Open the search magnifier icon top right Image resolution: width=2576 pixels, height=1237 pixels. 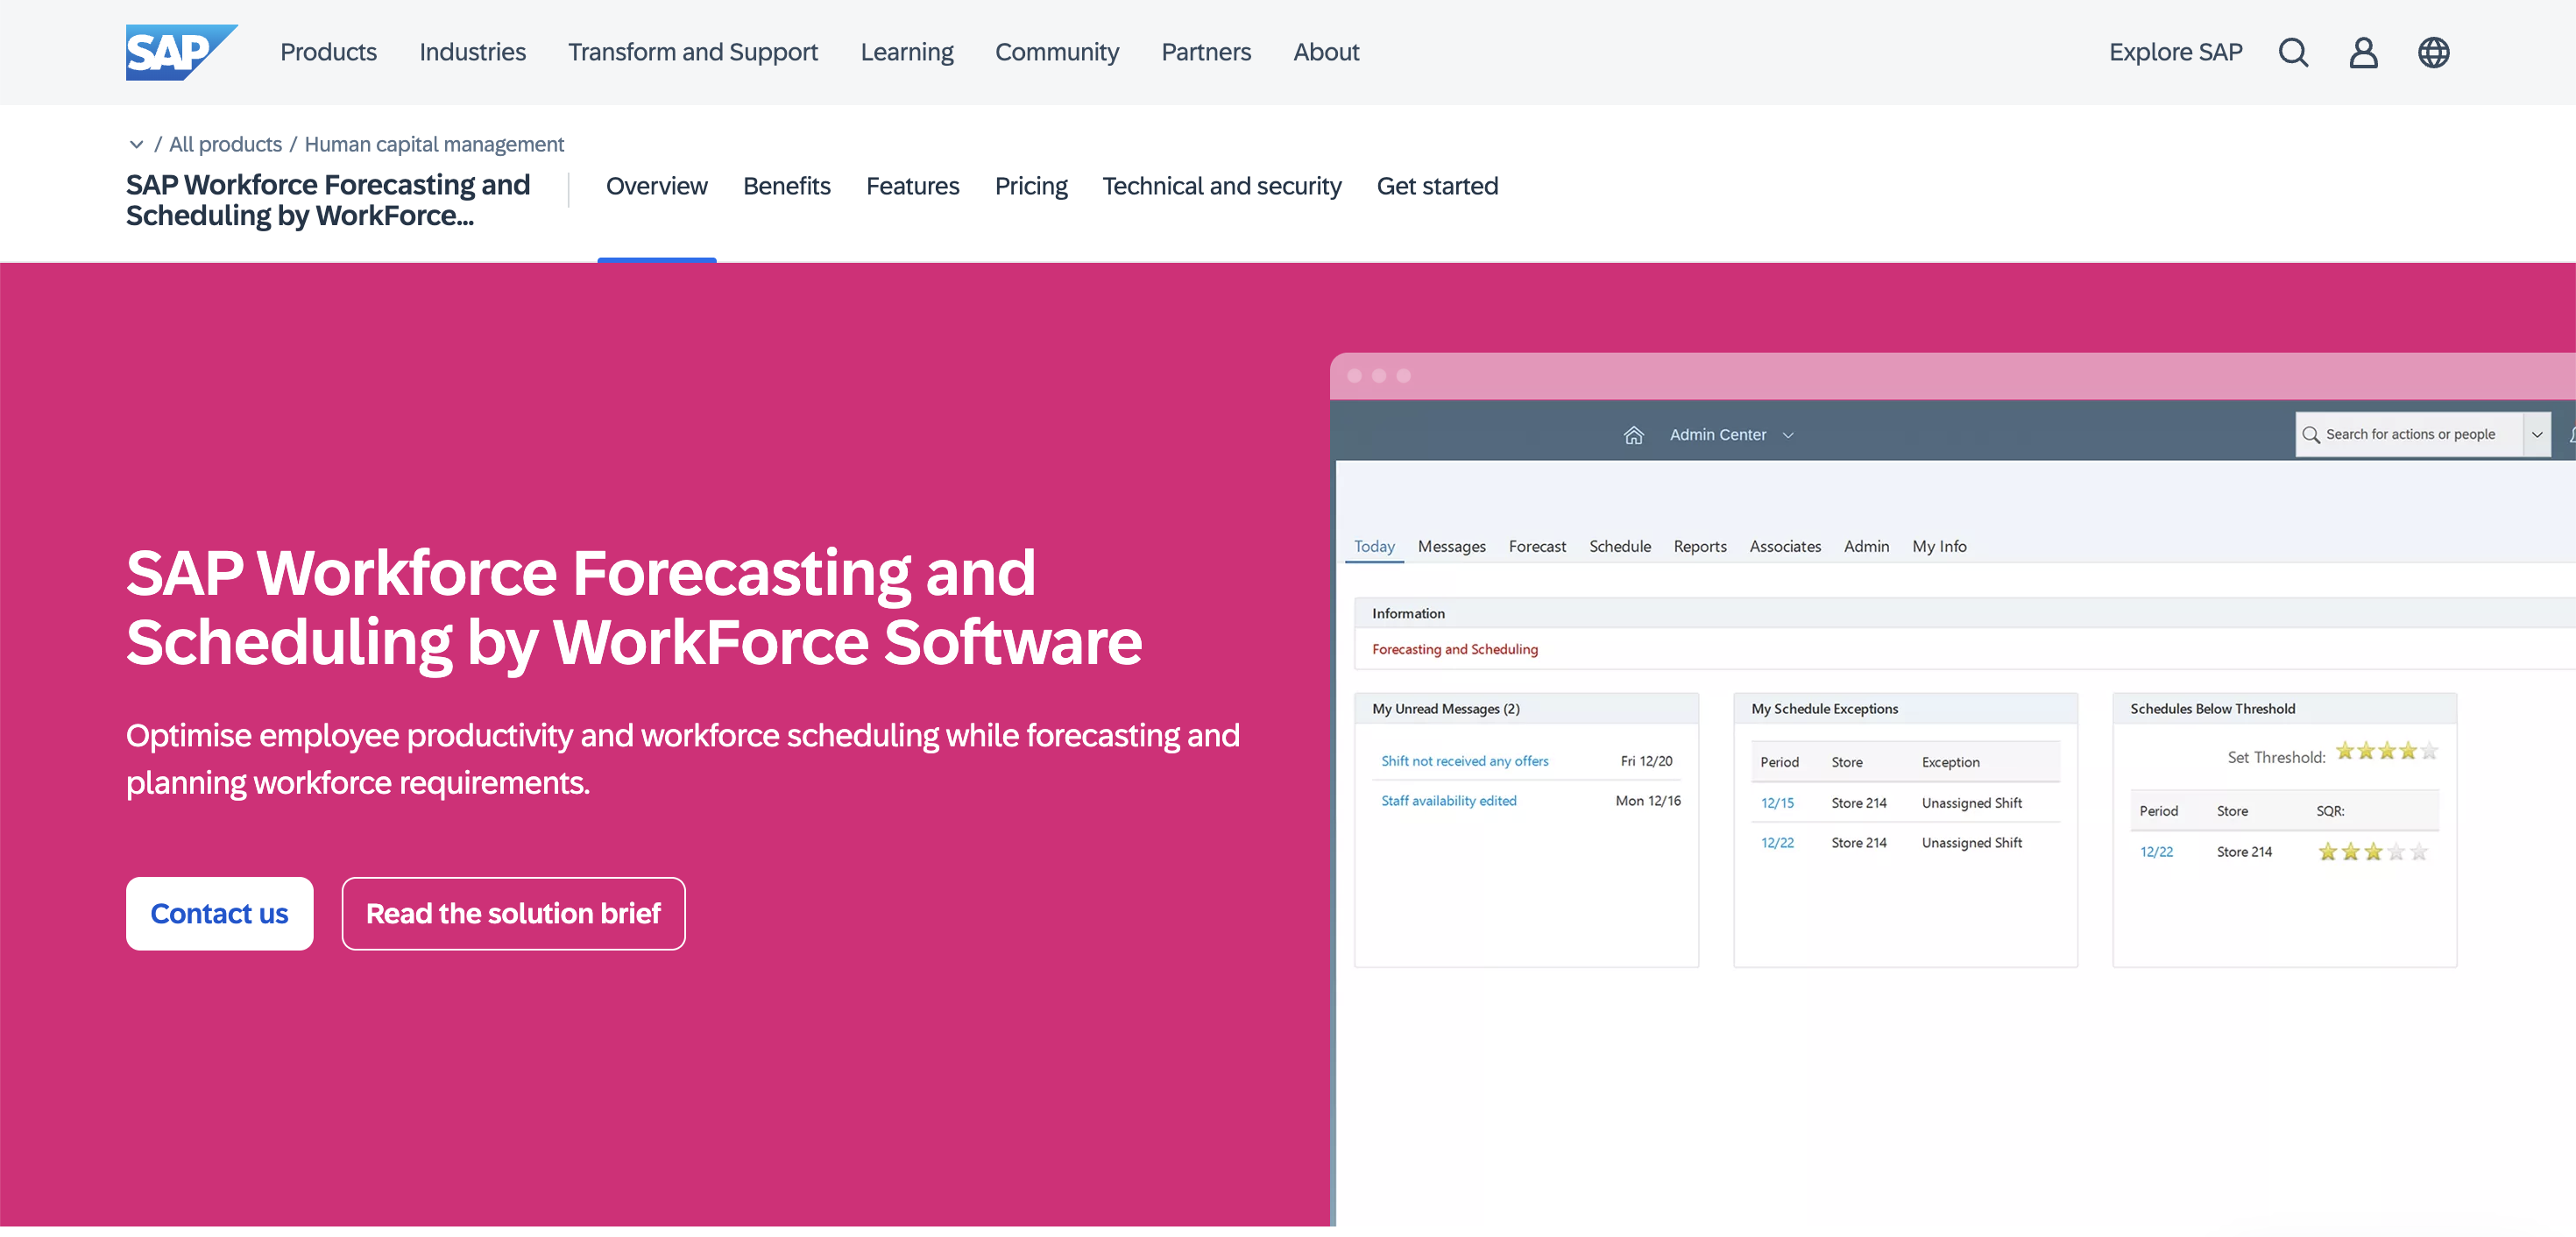tap(2292, 52)
